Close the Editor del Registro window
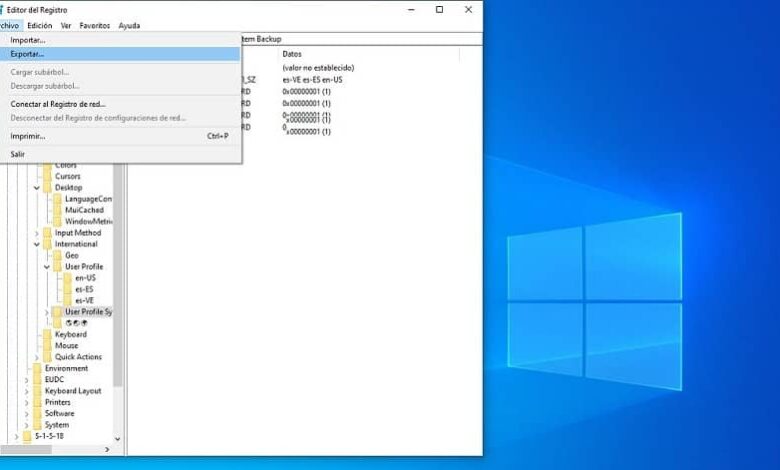 coord(468,9)
